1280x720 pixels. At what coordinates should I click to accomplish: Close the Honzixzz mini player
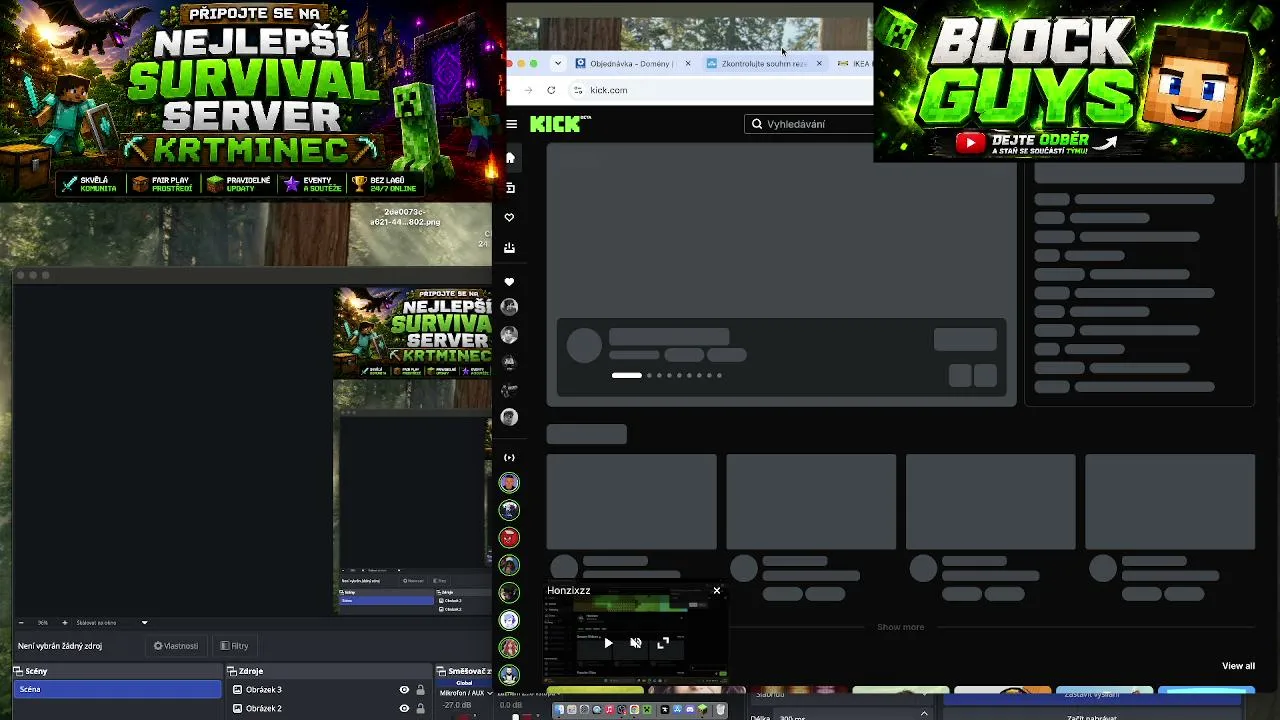[717, 591]
